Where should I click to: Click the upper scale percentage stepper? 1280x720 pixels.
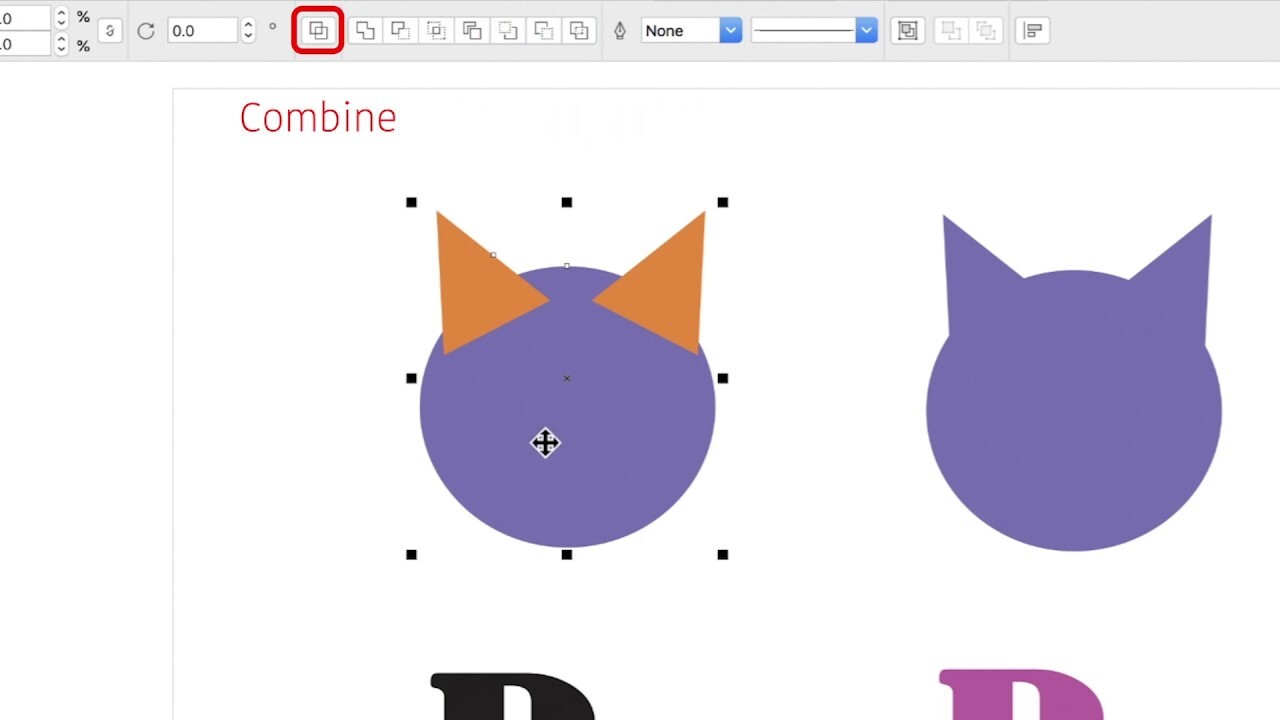[61, 17]
